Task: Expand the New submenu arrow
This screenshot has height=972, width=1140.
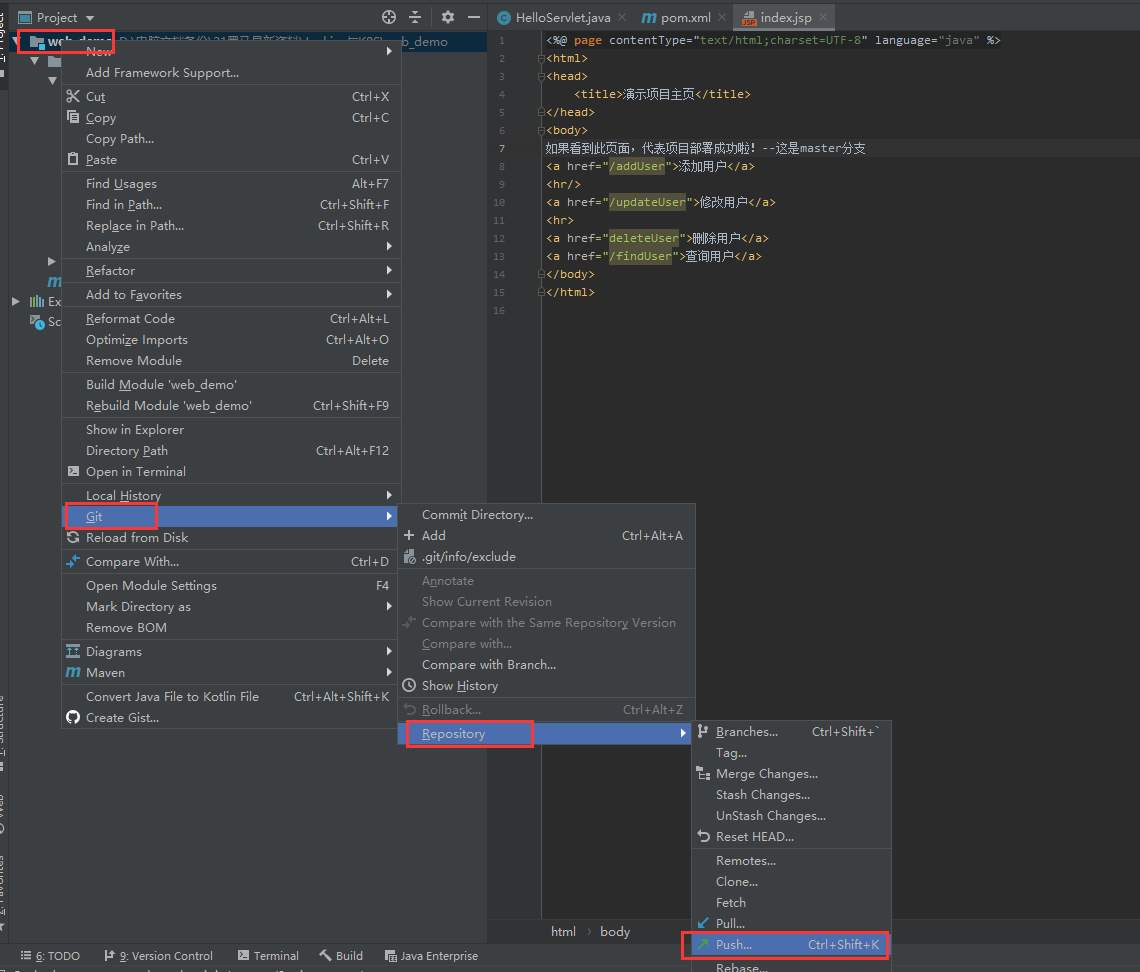Action: [x=390, y=51]
